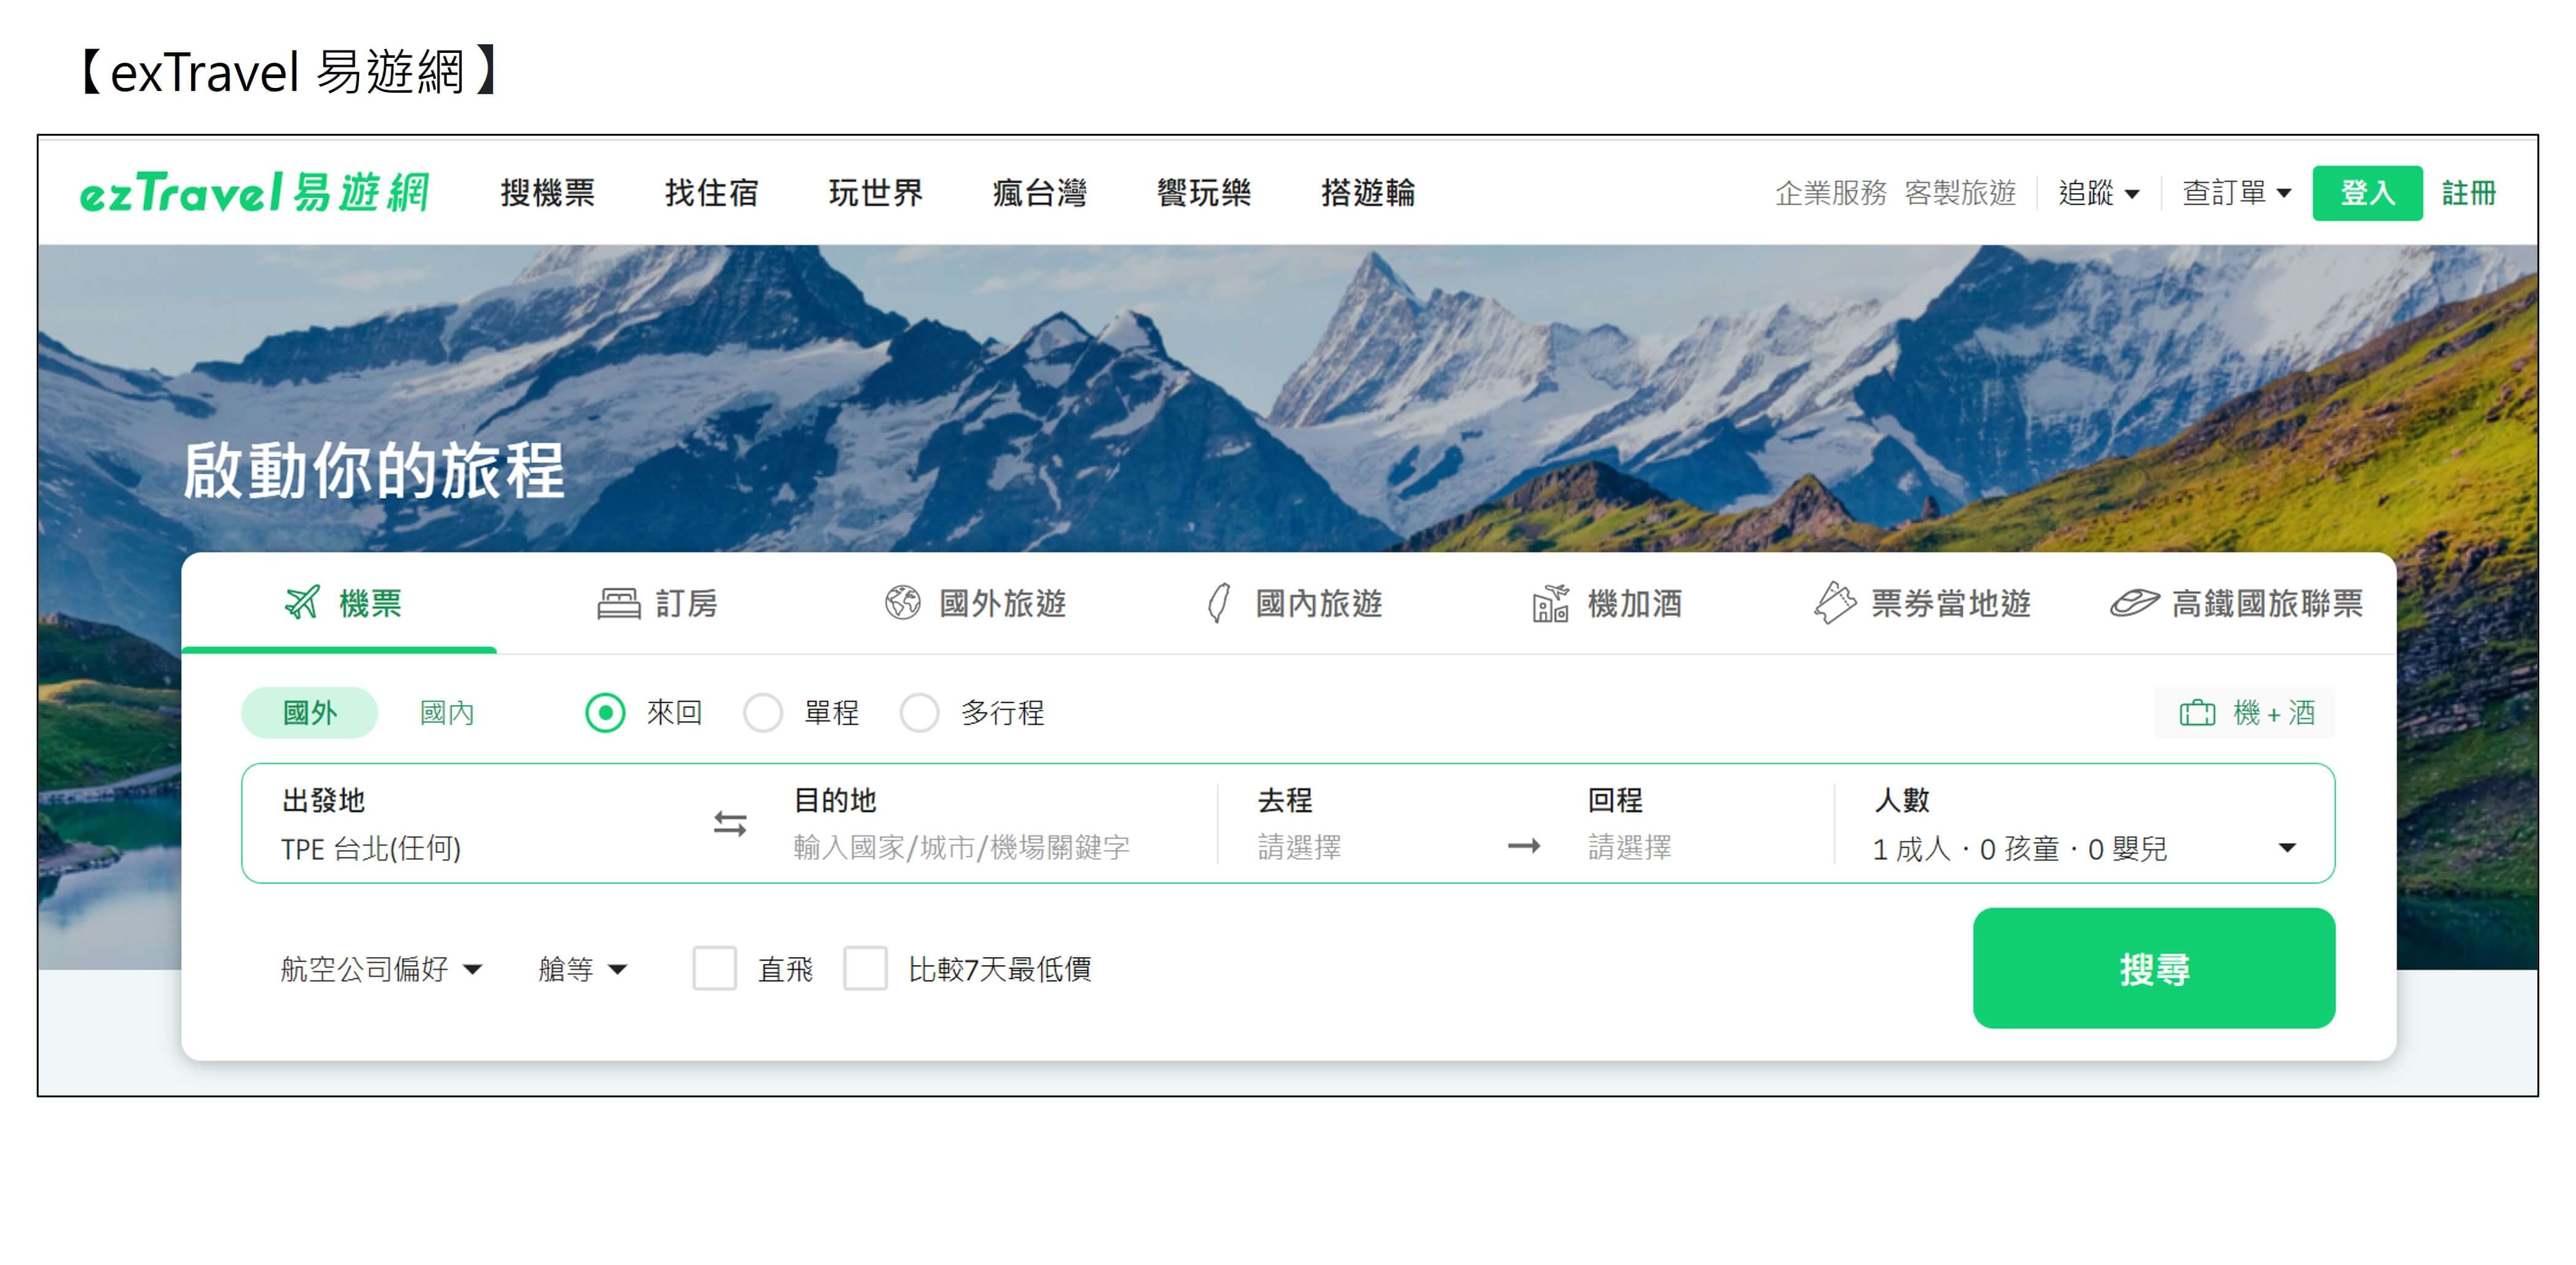Click the green 登入 login button

(2366, 192)
